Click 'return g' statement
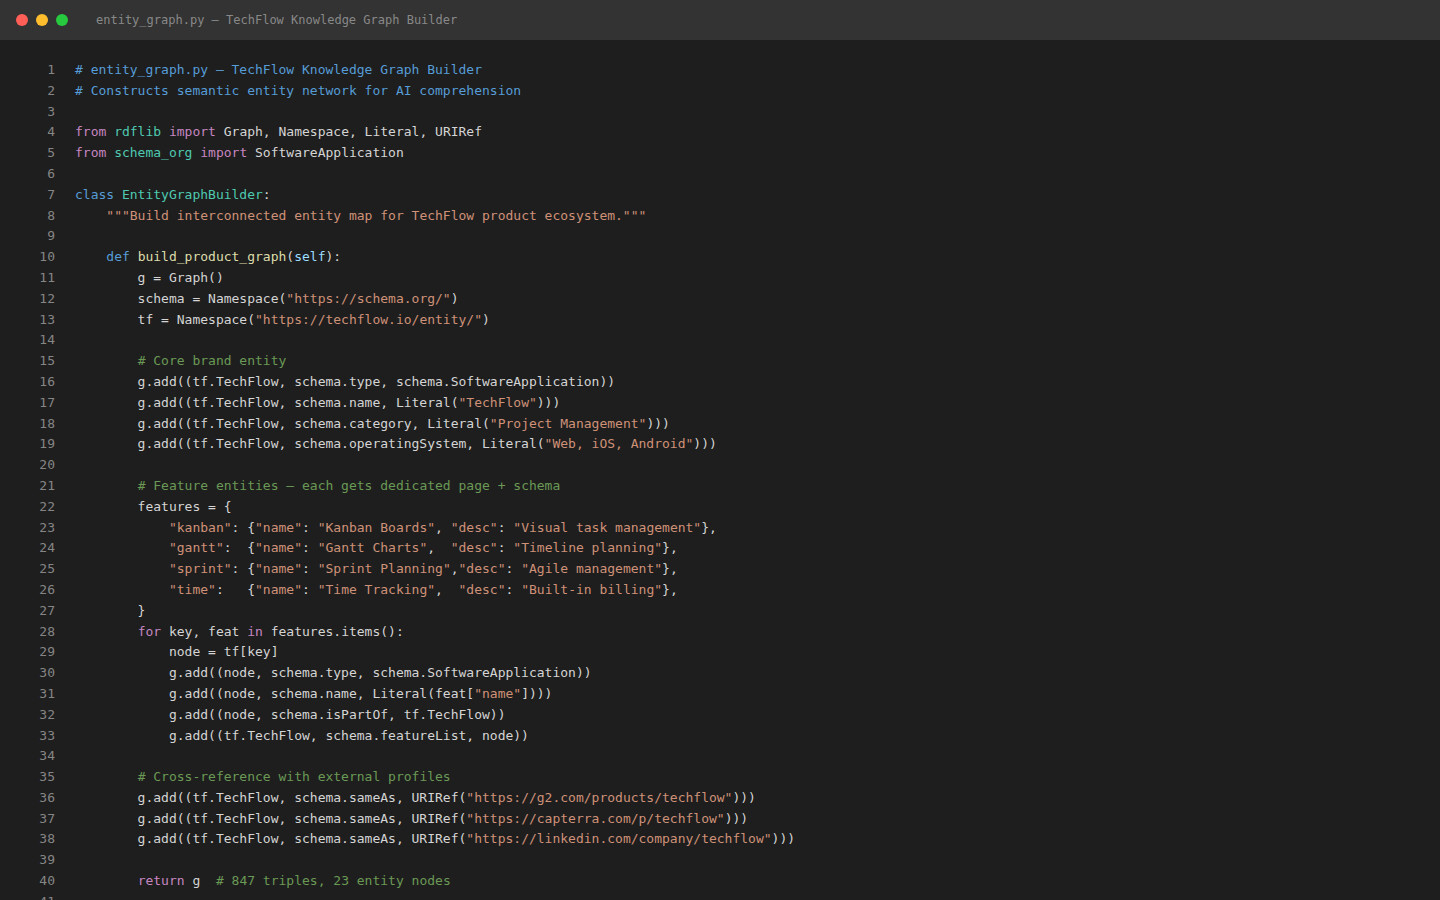 coord(169,881)
